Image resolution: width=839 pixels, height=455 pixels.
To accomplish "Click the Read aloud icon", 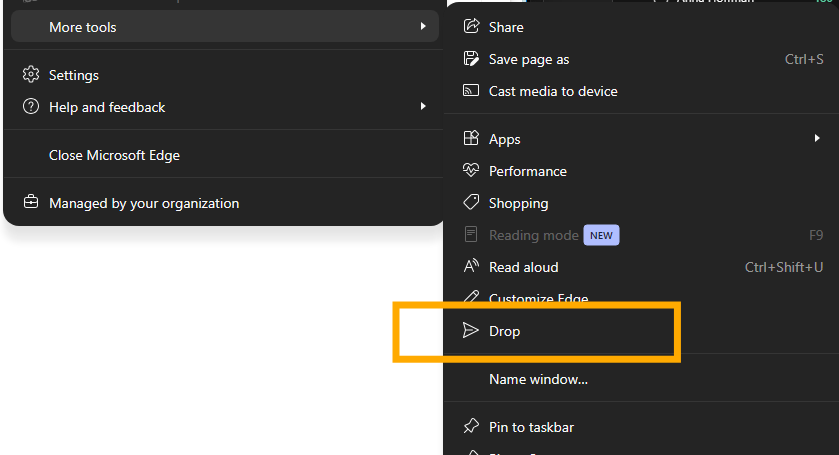I will 471,266.
